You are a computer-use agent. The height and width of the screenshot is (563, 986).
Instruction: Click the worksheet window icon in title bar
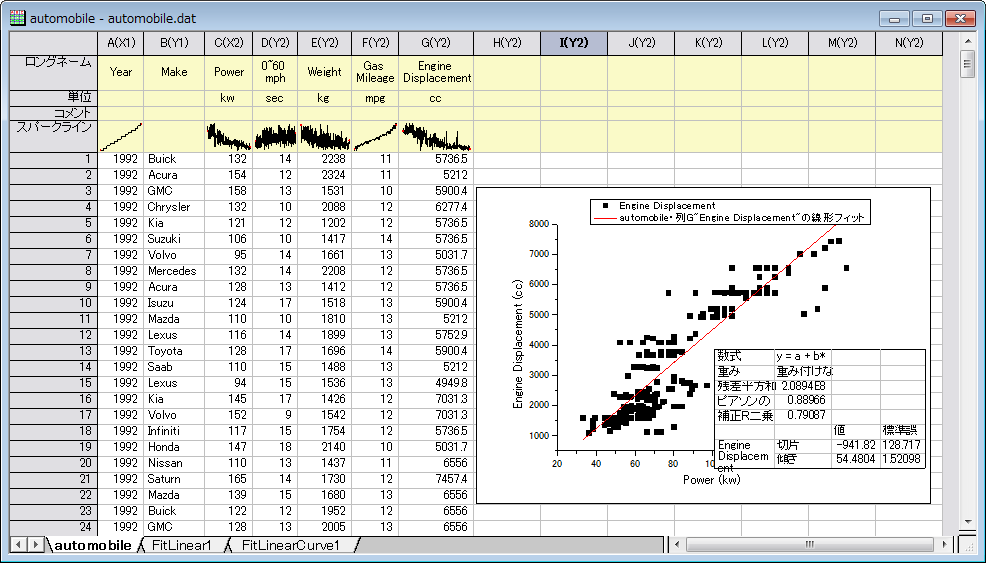pos(18,18)
